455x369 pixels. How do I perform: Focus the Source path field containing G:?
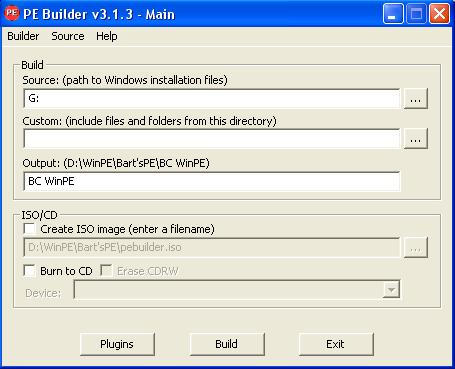[x=212, y=98]
